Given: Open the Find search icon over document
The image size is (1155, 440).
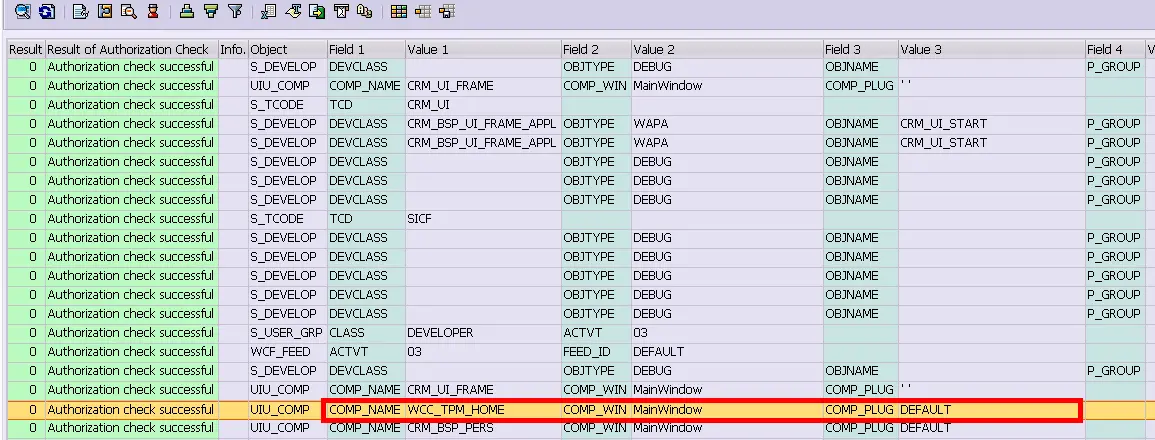Looking at the screenshot, I should tap(128, 11).
